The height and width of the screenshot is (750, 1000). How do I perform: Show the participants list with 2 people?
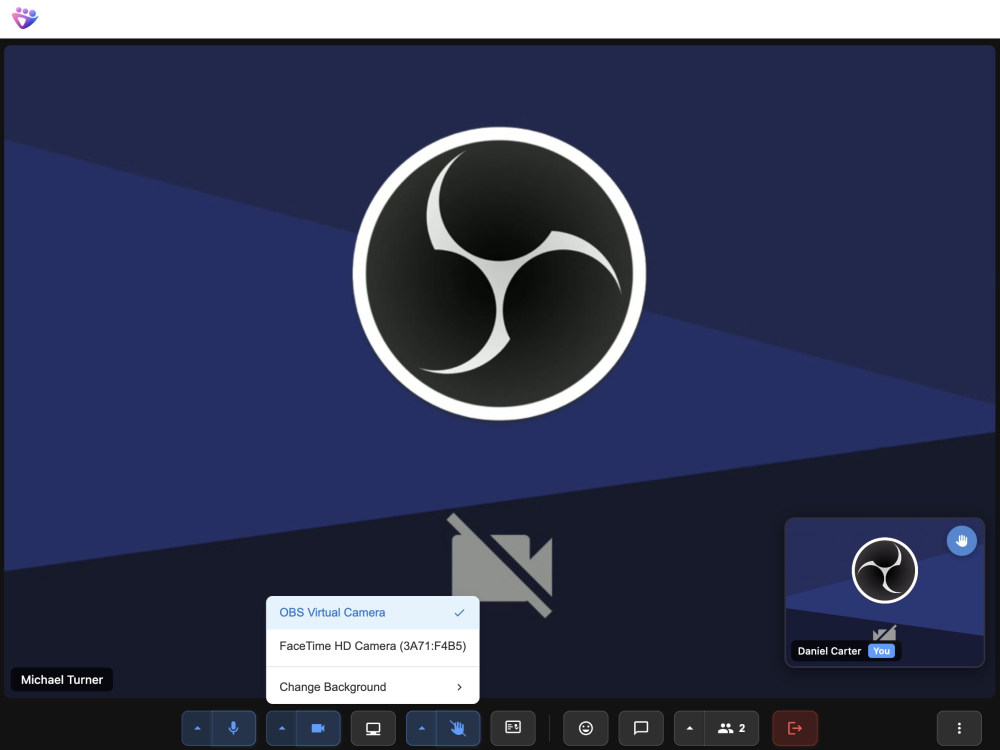coord(732,728)
